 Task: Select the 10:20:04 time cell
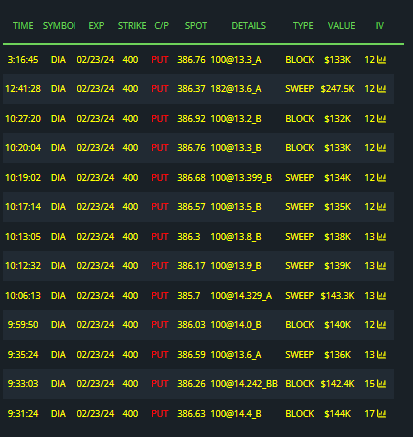pyautogui.click(x=23, y=148)
